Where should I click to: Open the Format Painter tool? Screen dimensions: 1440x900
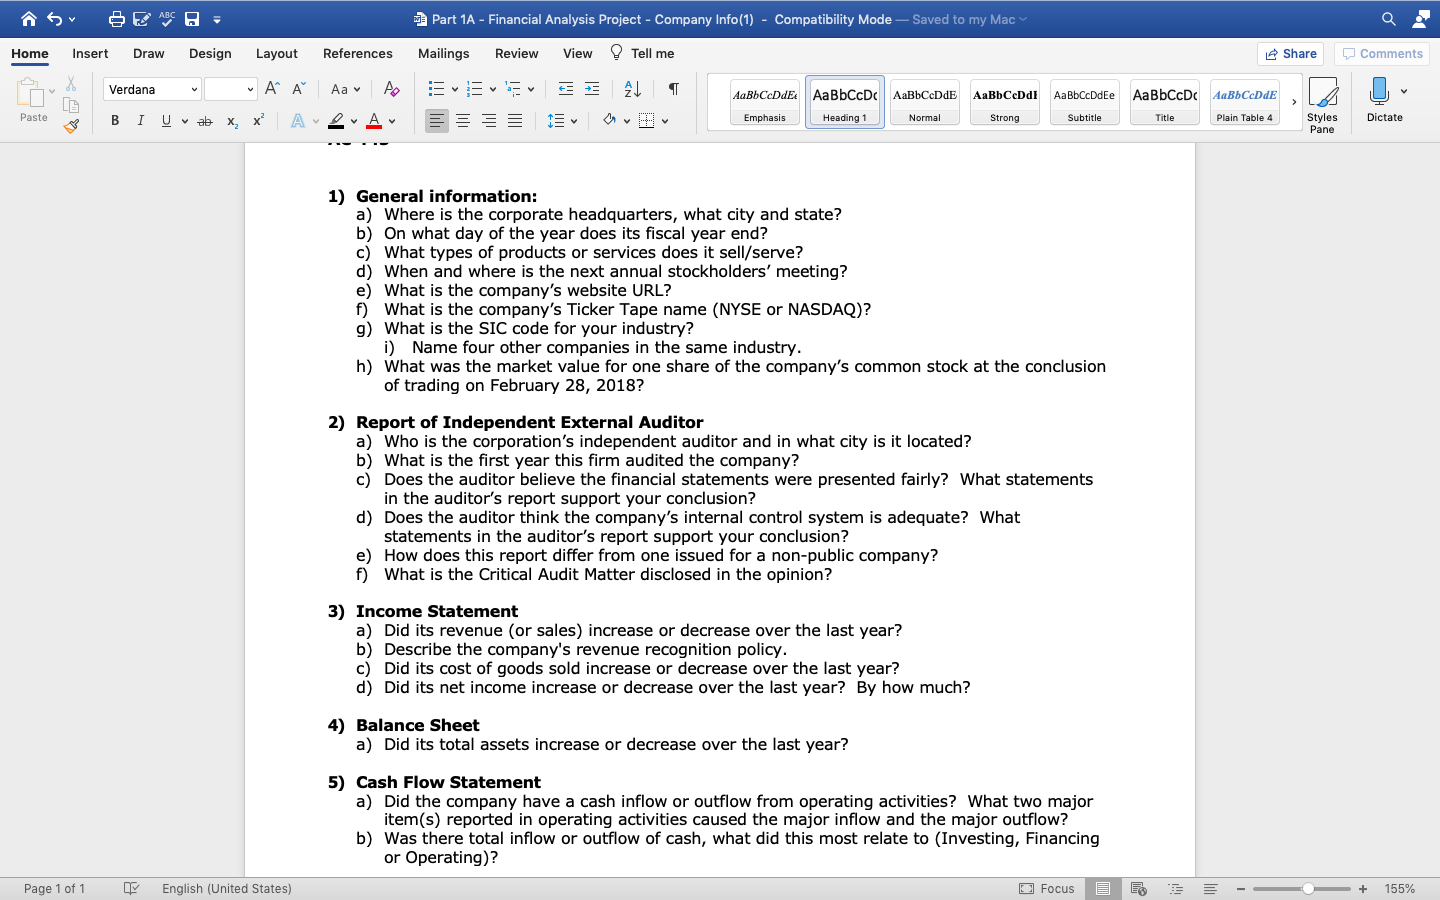coord(71,125)
